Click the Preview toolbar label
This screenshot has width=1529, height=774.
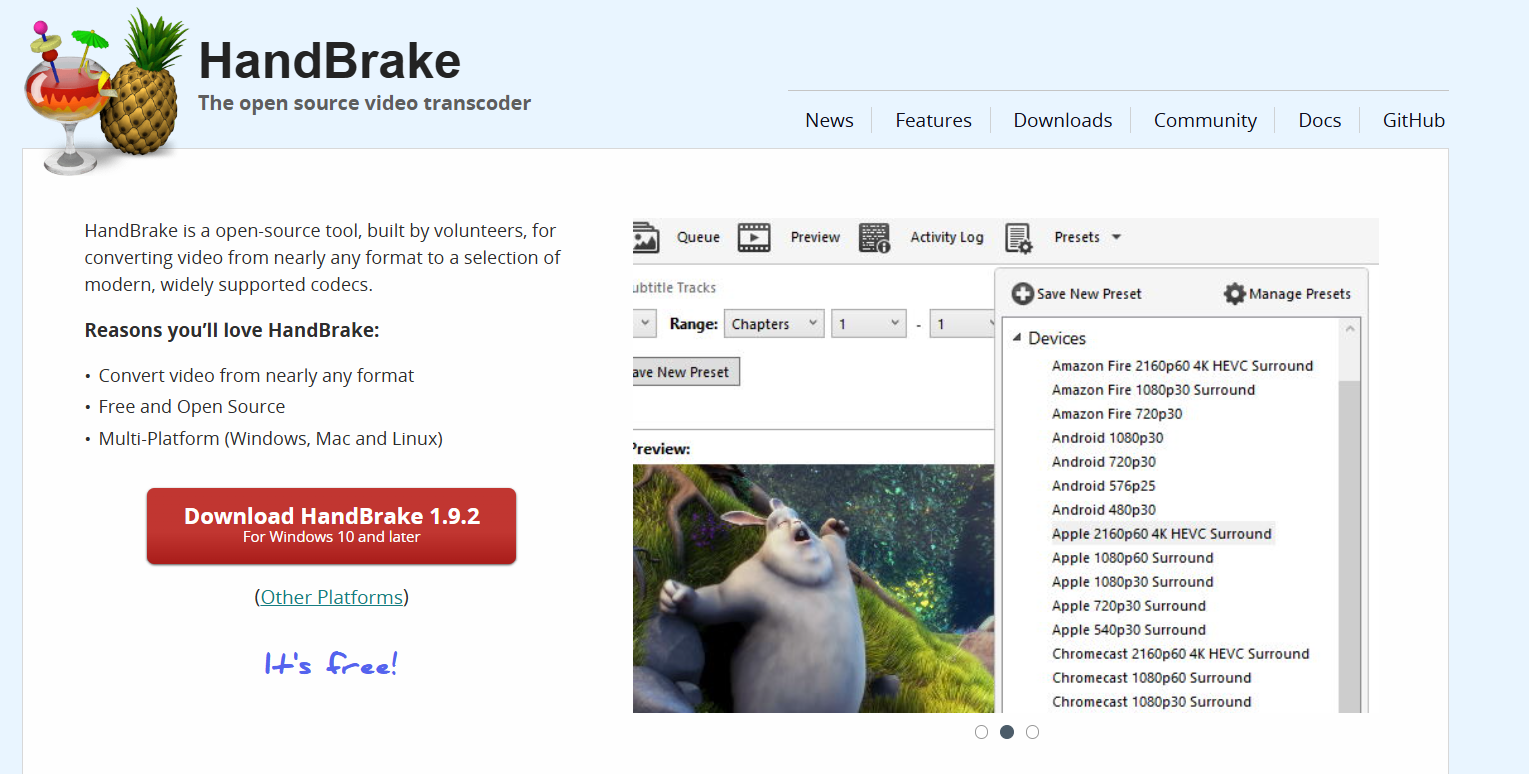[x=815, y=237]
